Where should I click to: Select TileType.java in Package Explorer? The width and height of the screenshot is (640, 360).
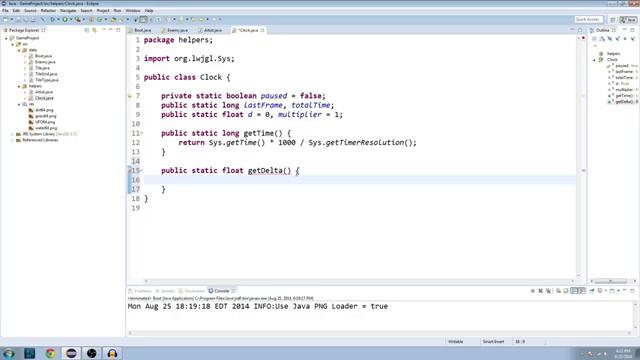click(47, 80)
